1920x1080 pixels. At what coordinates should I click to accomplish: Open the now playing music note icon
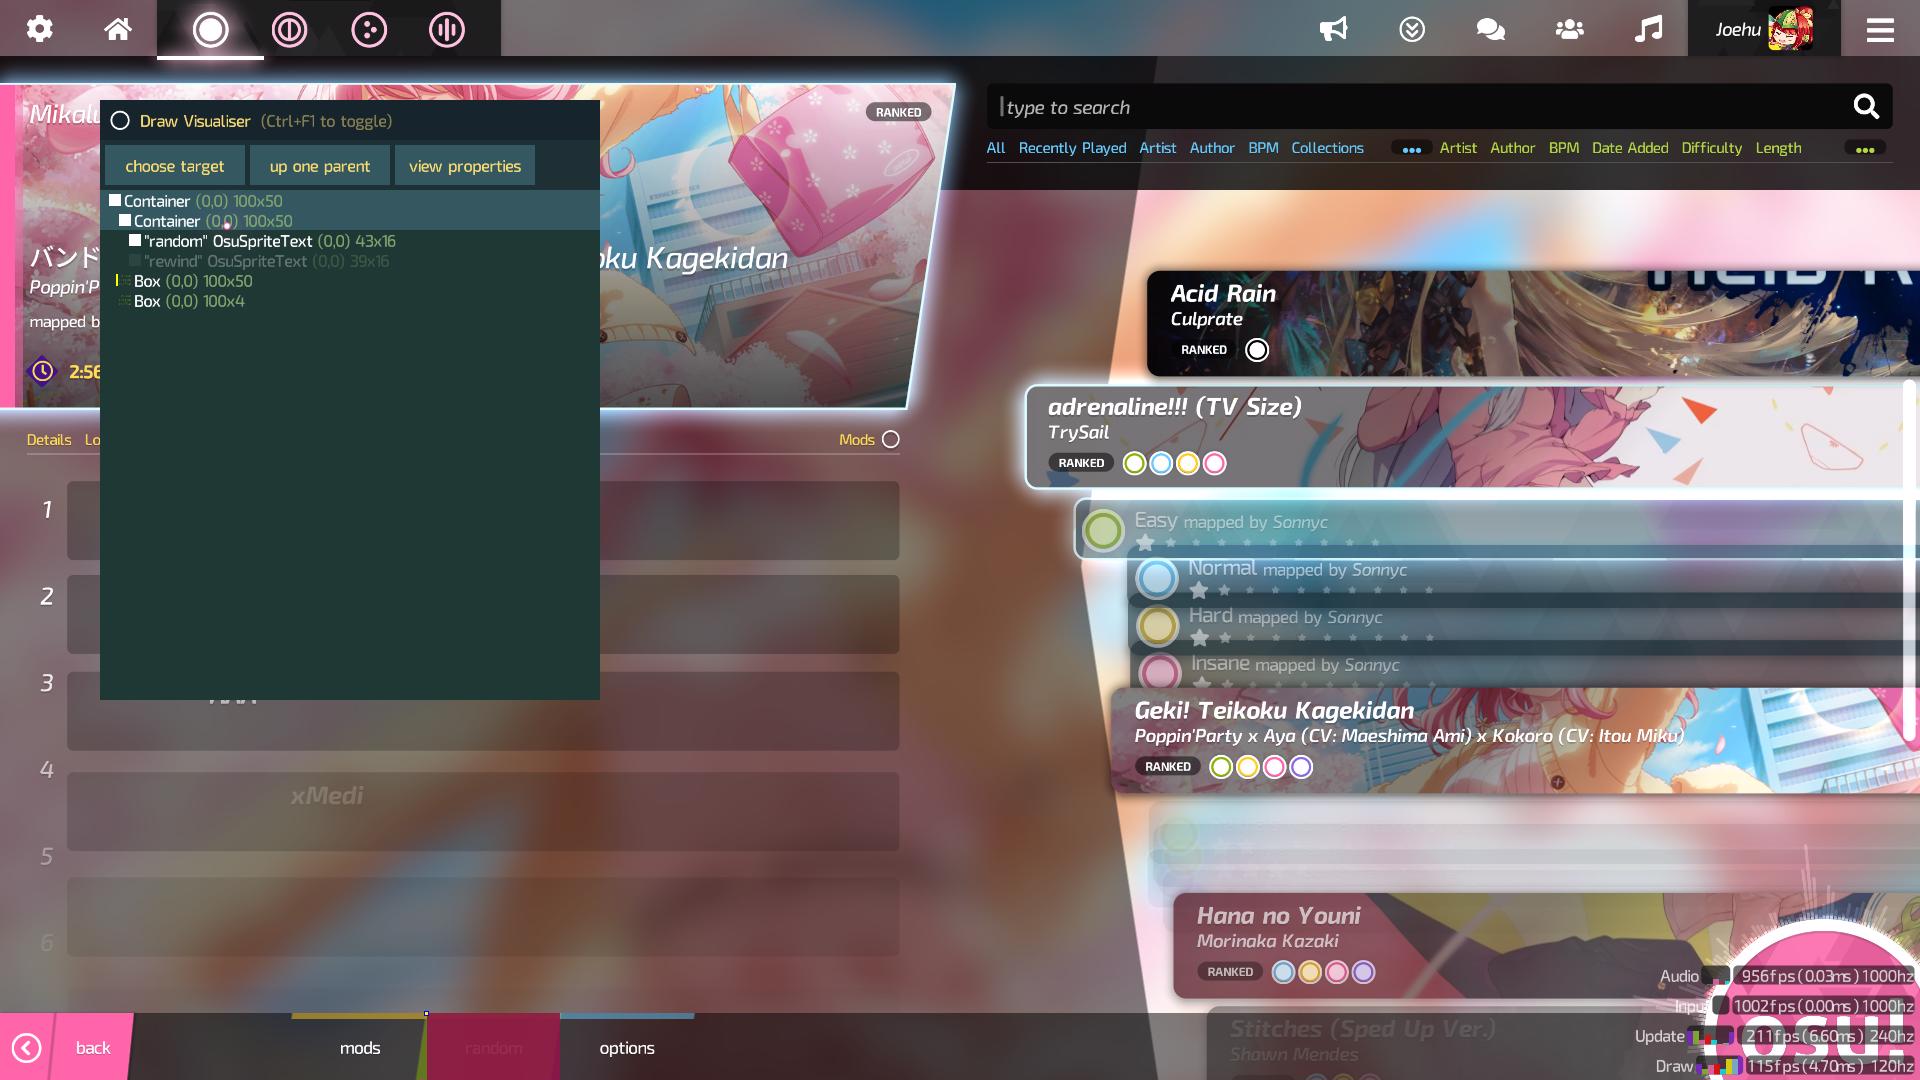point(1649,29)
